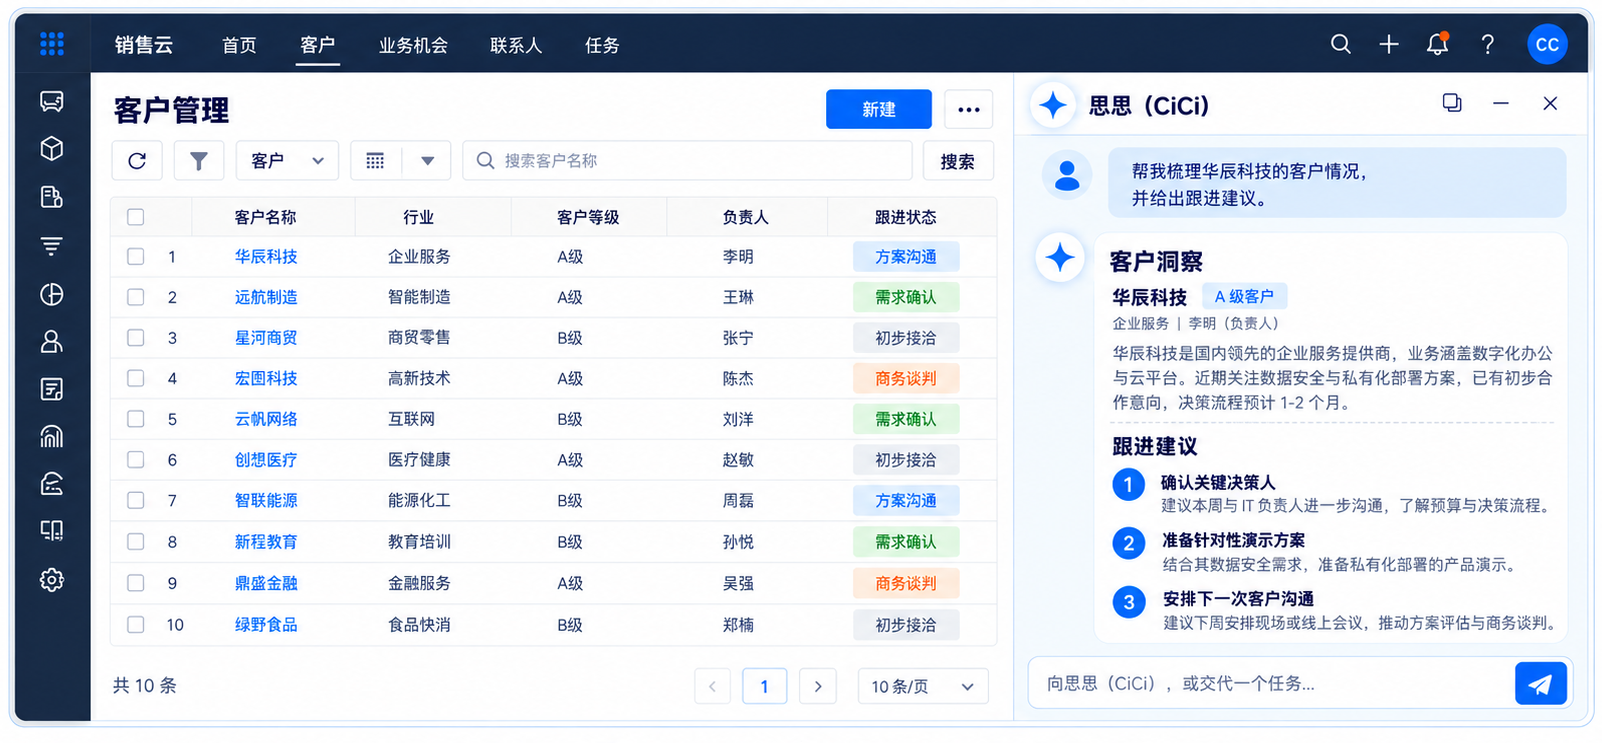1602x743 pixels.
Task: Go to next page arrow
Action: (818, 686)
